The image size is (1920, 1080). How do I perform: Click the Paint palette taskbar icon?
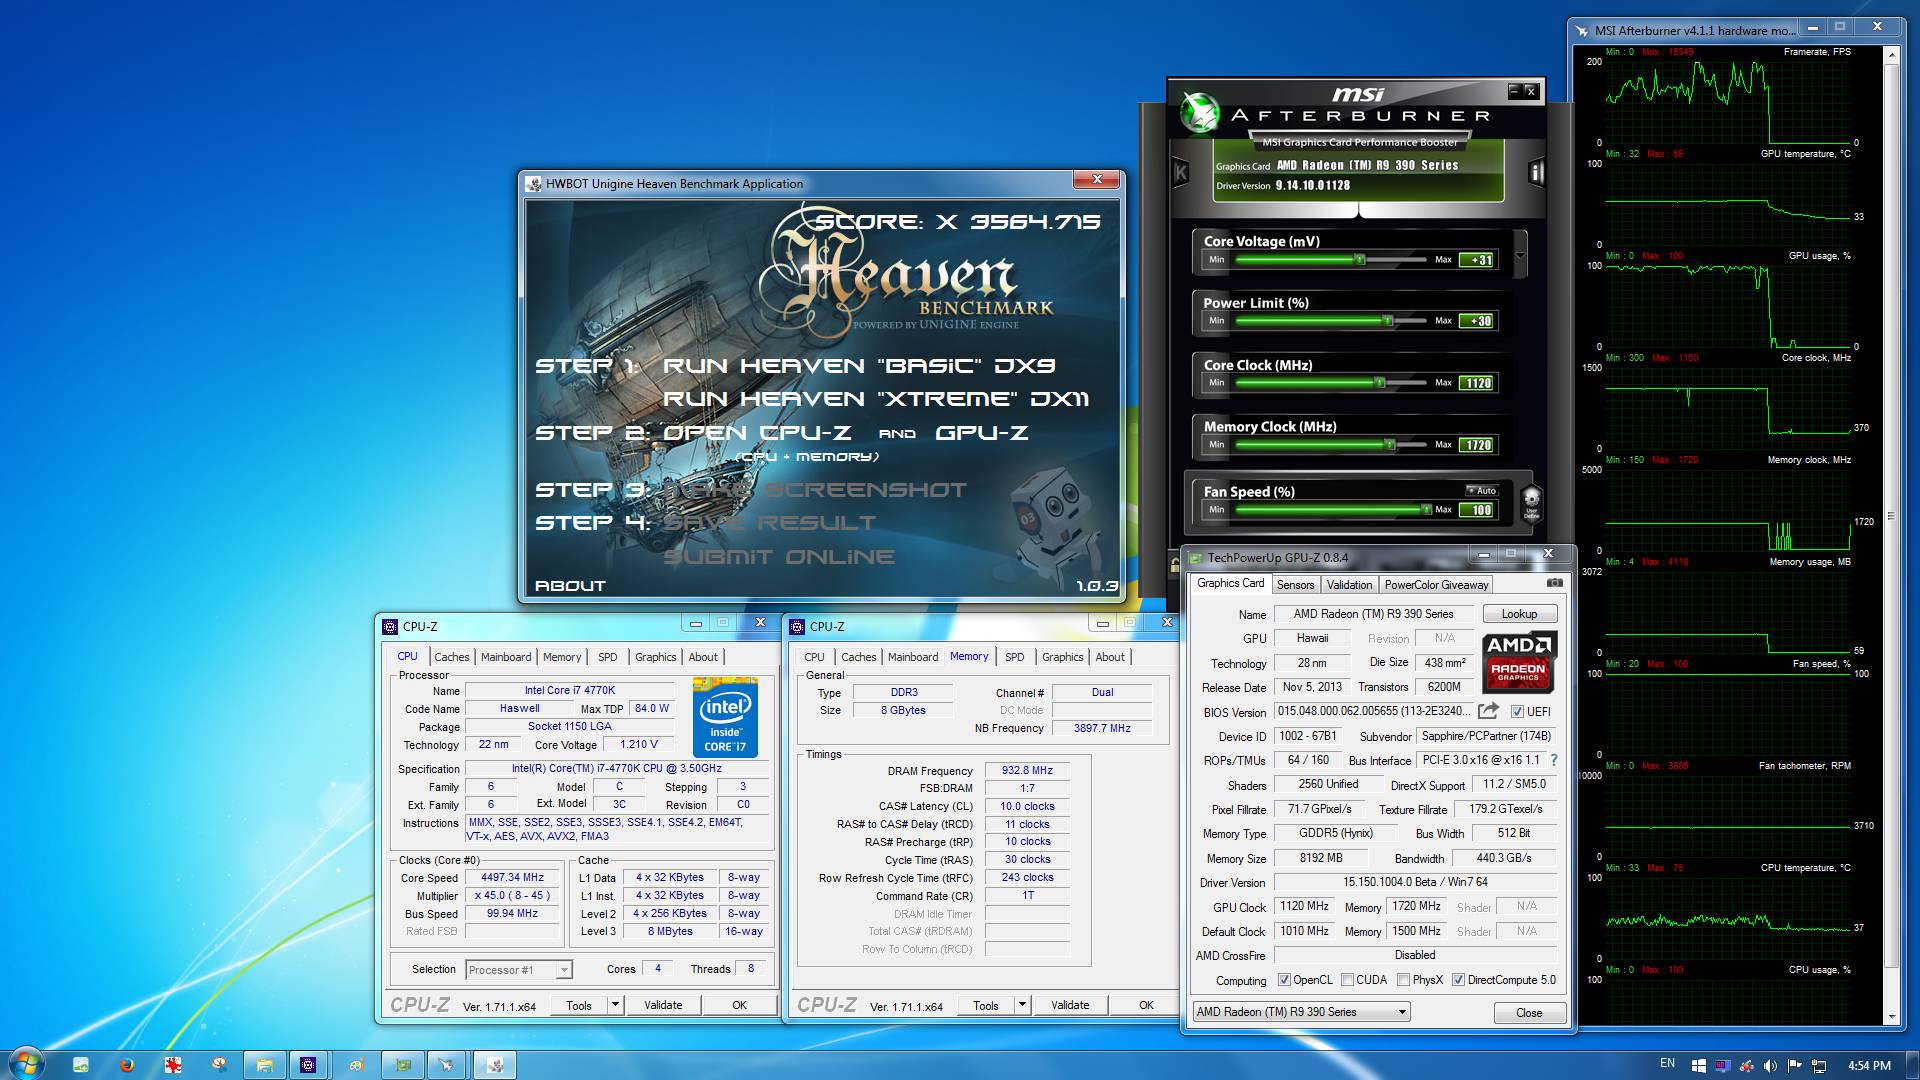[x=355, y=1065]
